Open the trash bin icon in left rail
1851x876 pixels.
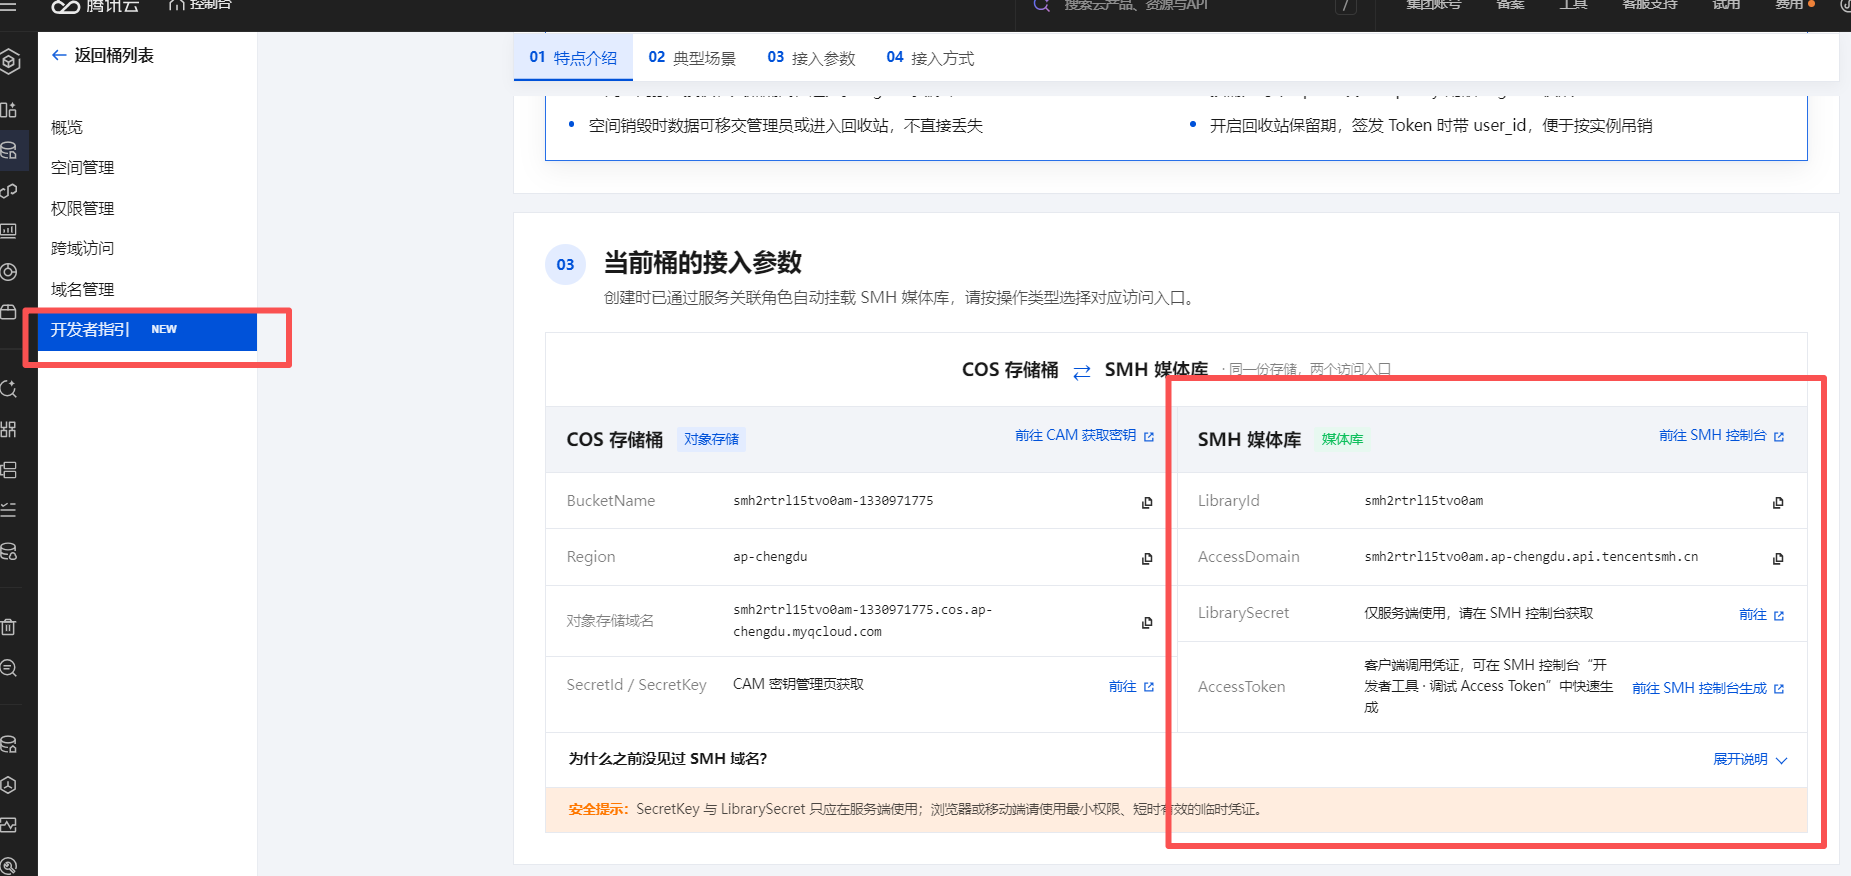[x=9, y=627]
